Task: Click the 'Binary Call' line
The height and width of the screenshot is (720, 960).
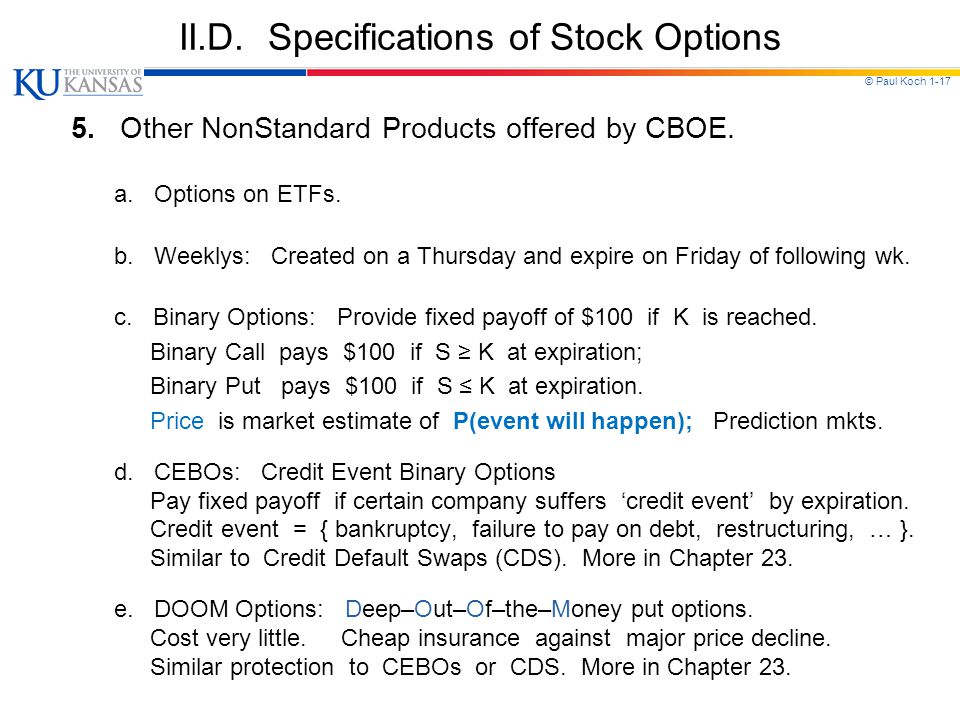Action: 396,353
